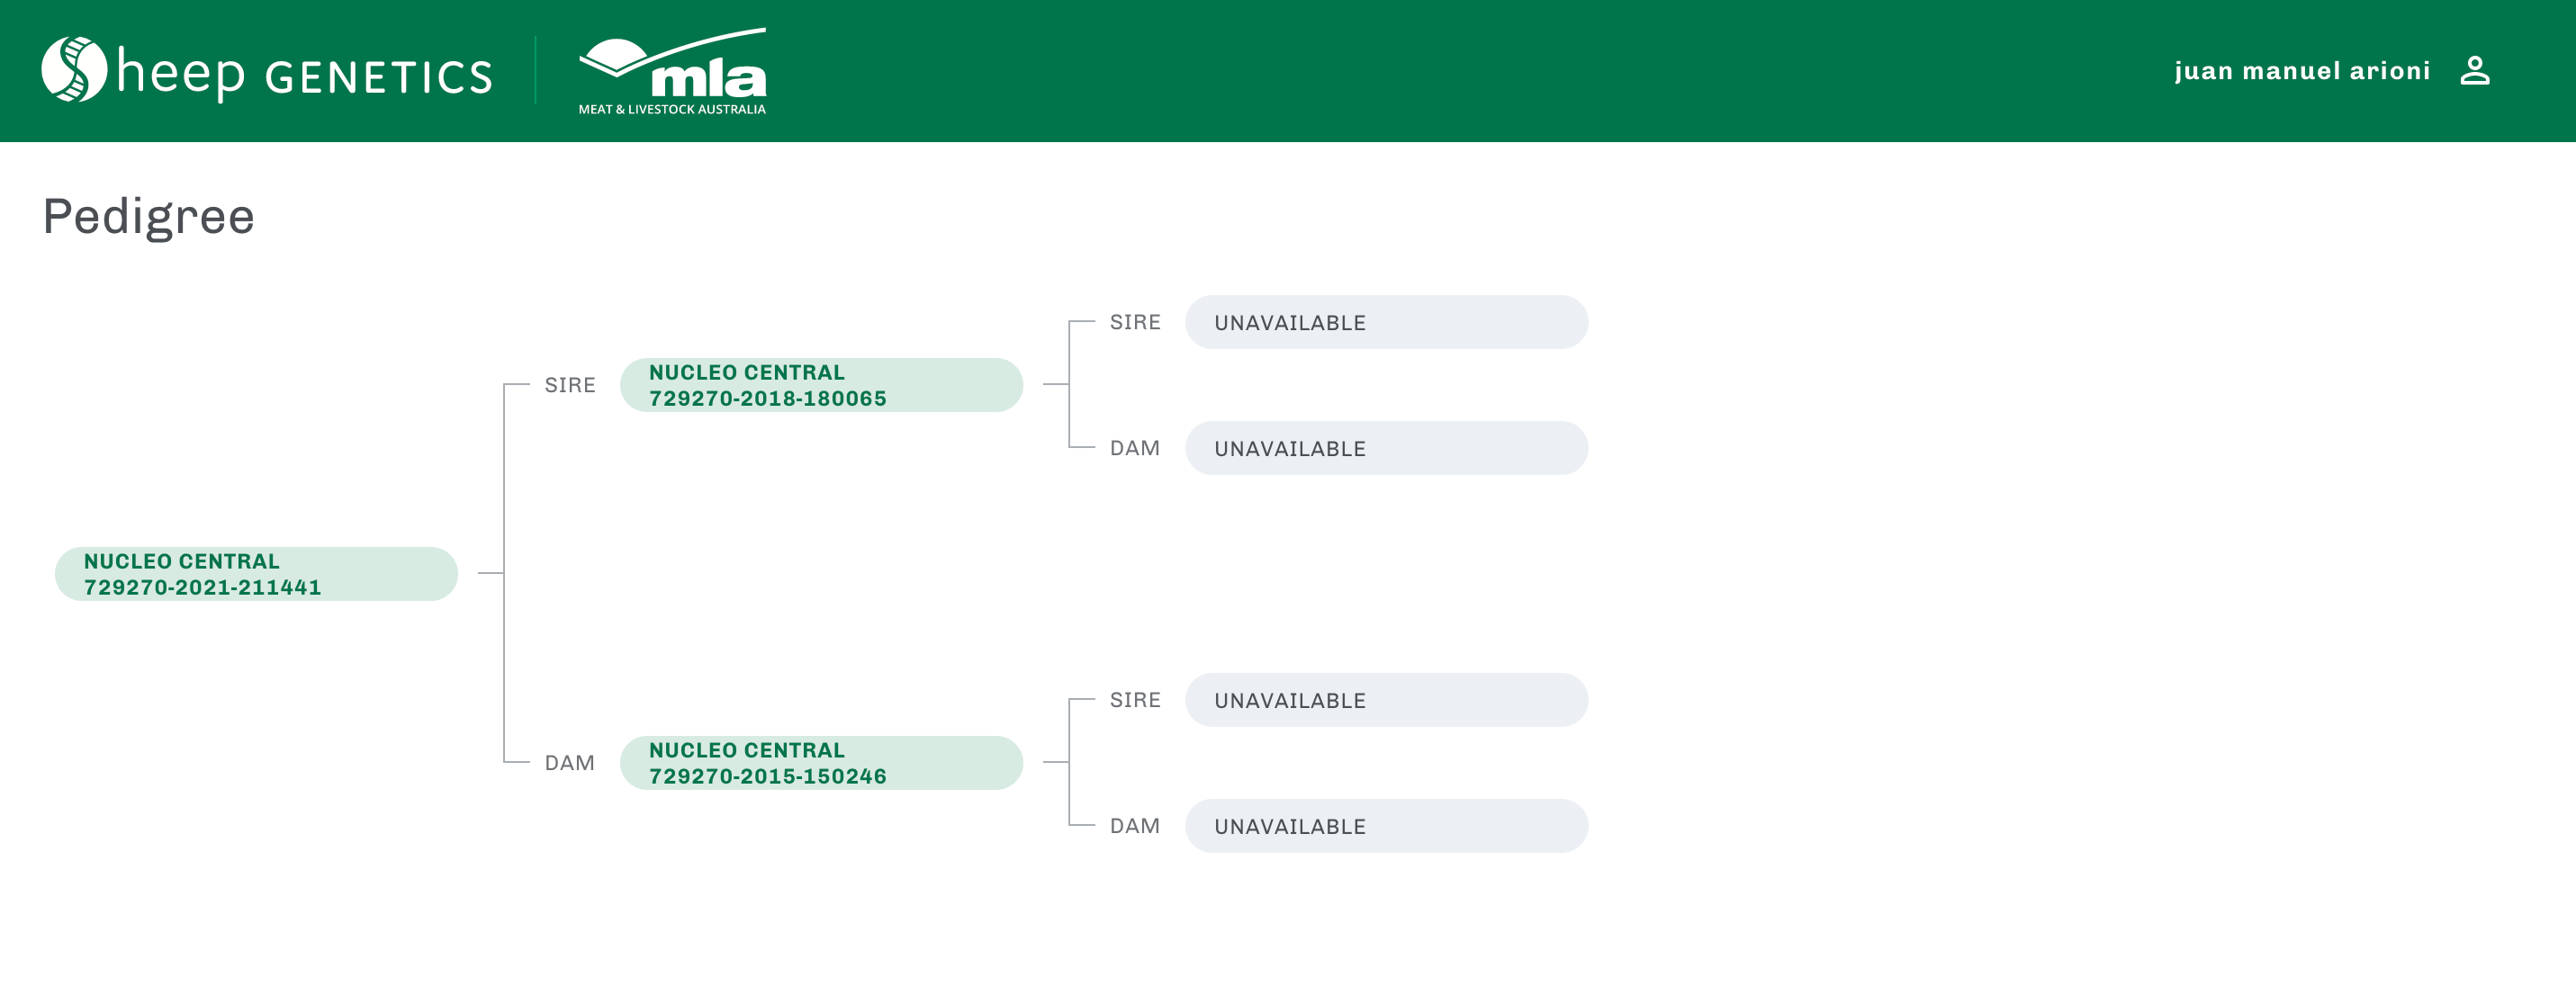Open animal 729270-2021-211441 pedigree node
The height and width of the screenshot is (995, 2576).
256,574
